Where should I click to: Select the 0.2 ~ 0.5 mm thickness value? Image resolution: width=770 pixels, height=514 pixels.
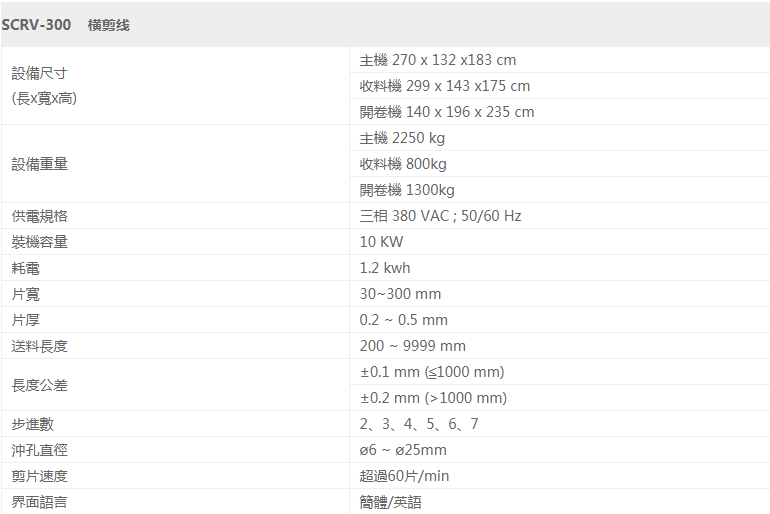(403, 320)
